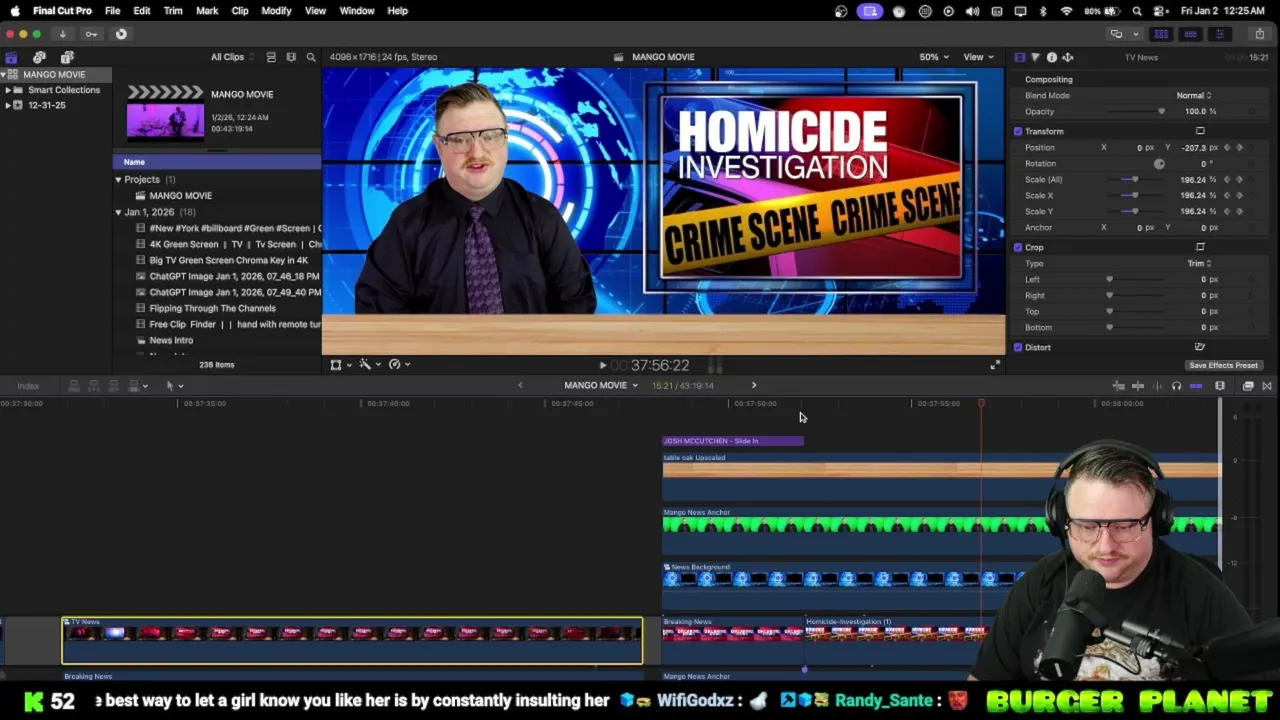Collapse the Projects group triangle

pyautogui.click(x=118, y=180)
